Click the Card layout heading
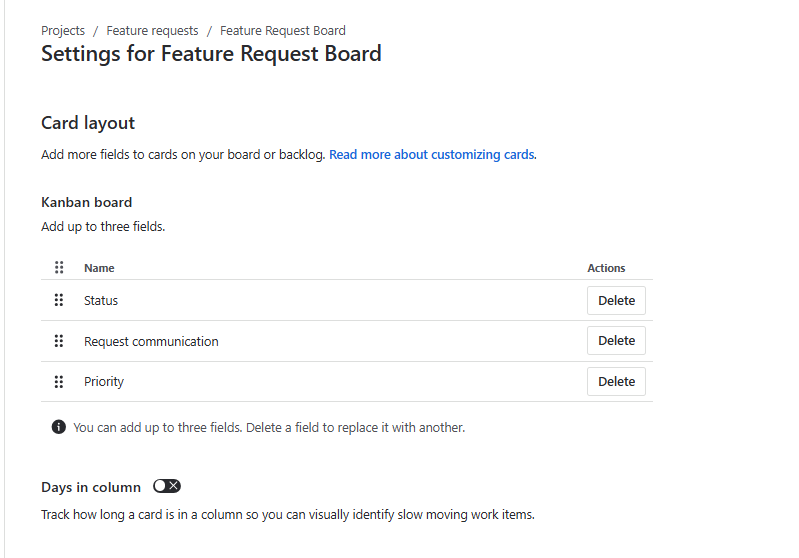The width and height of the screenshot is (799, 558). coord(88,123)
